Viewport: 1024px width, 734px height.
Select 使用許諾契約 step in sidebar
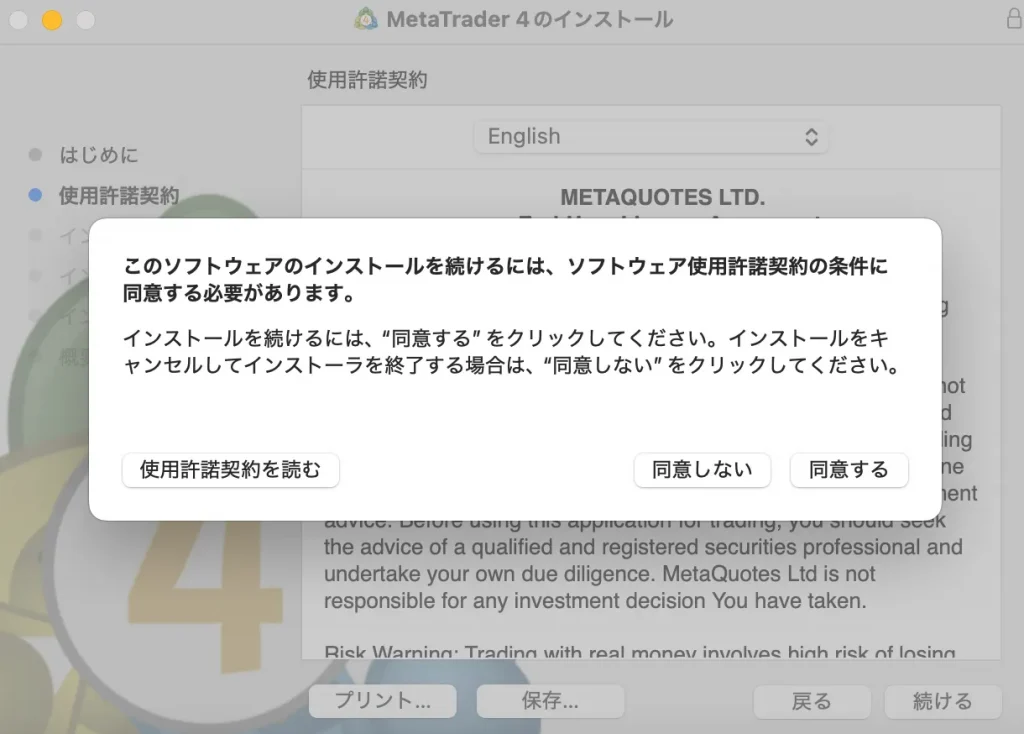pyautogui.click(x=119, y=195)
